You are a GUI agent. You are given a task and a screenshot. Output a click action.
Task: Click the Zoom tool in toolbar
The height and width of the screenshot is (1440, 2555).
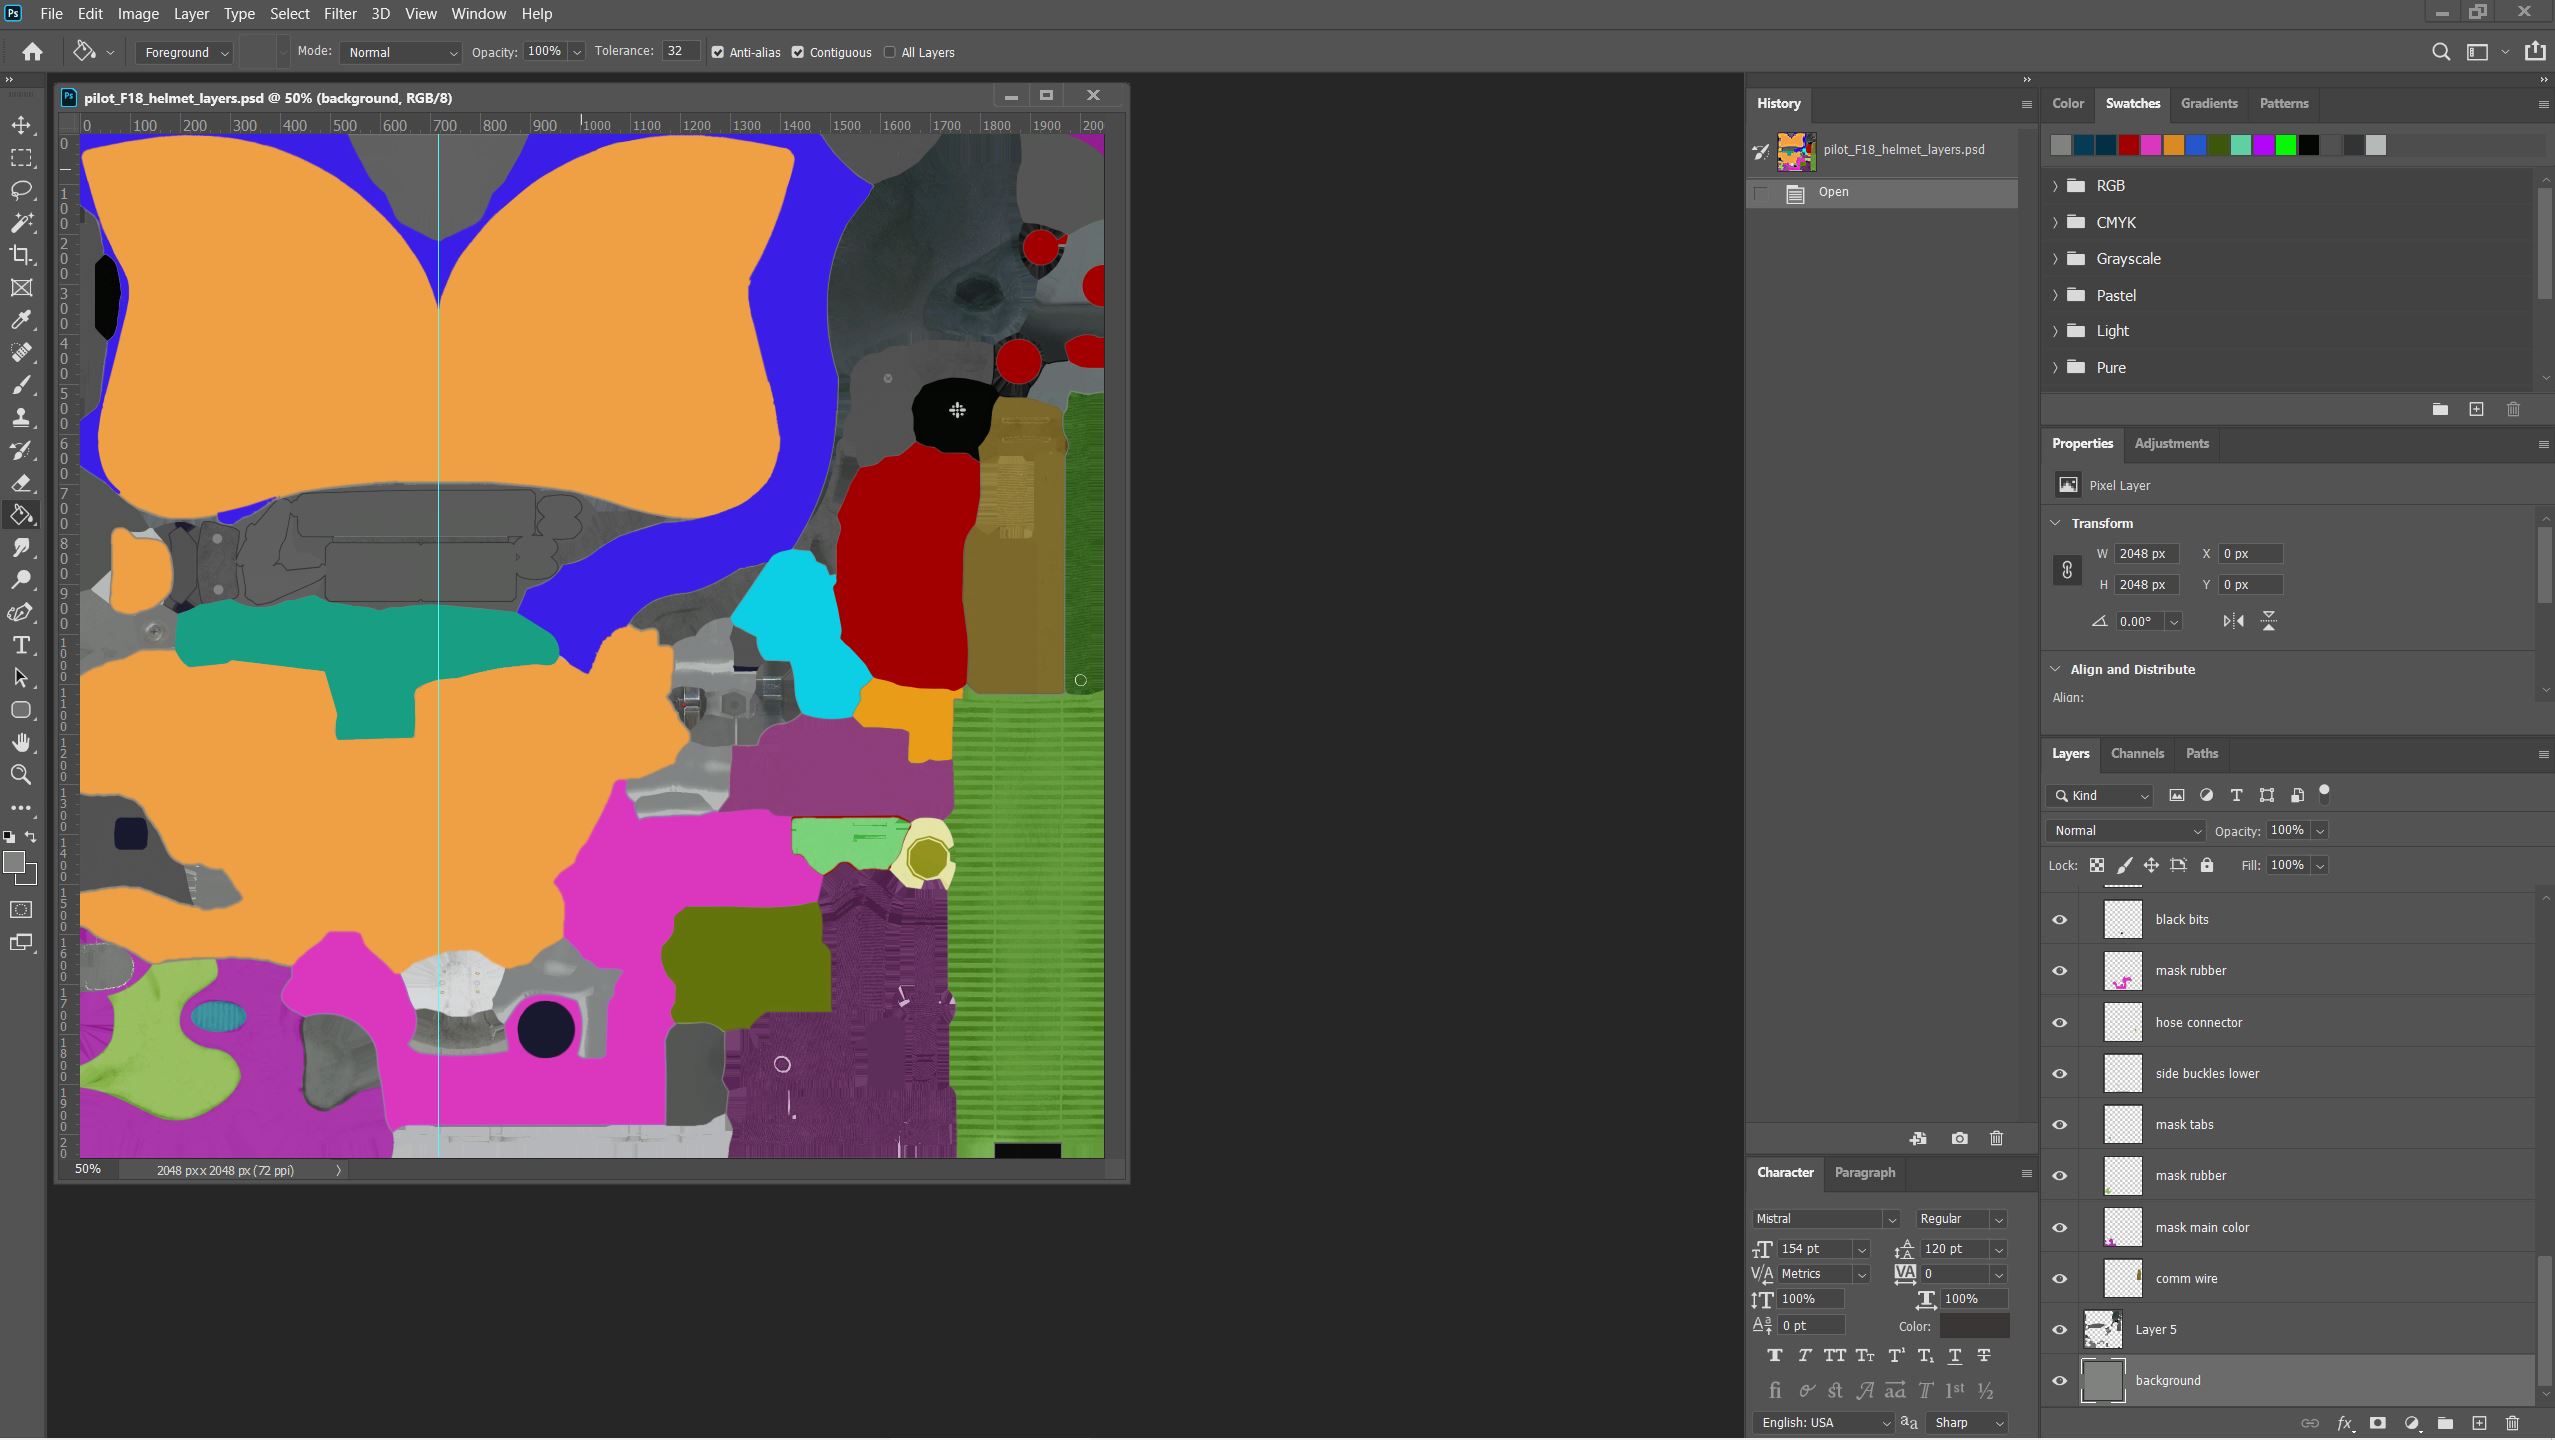21,775
